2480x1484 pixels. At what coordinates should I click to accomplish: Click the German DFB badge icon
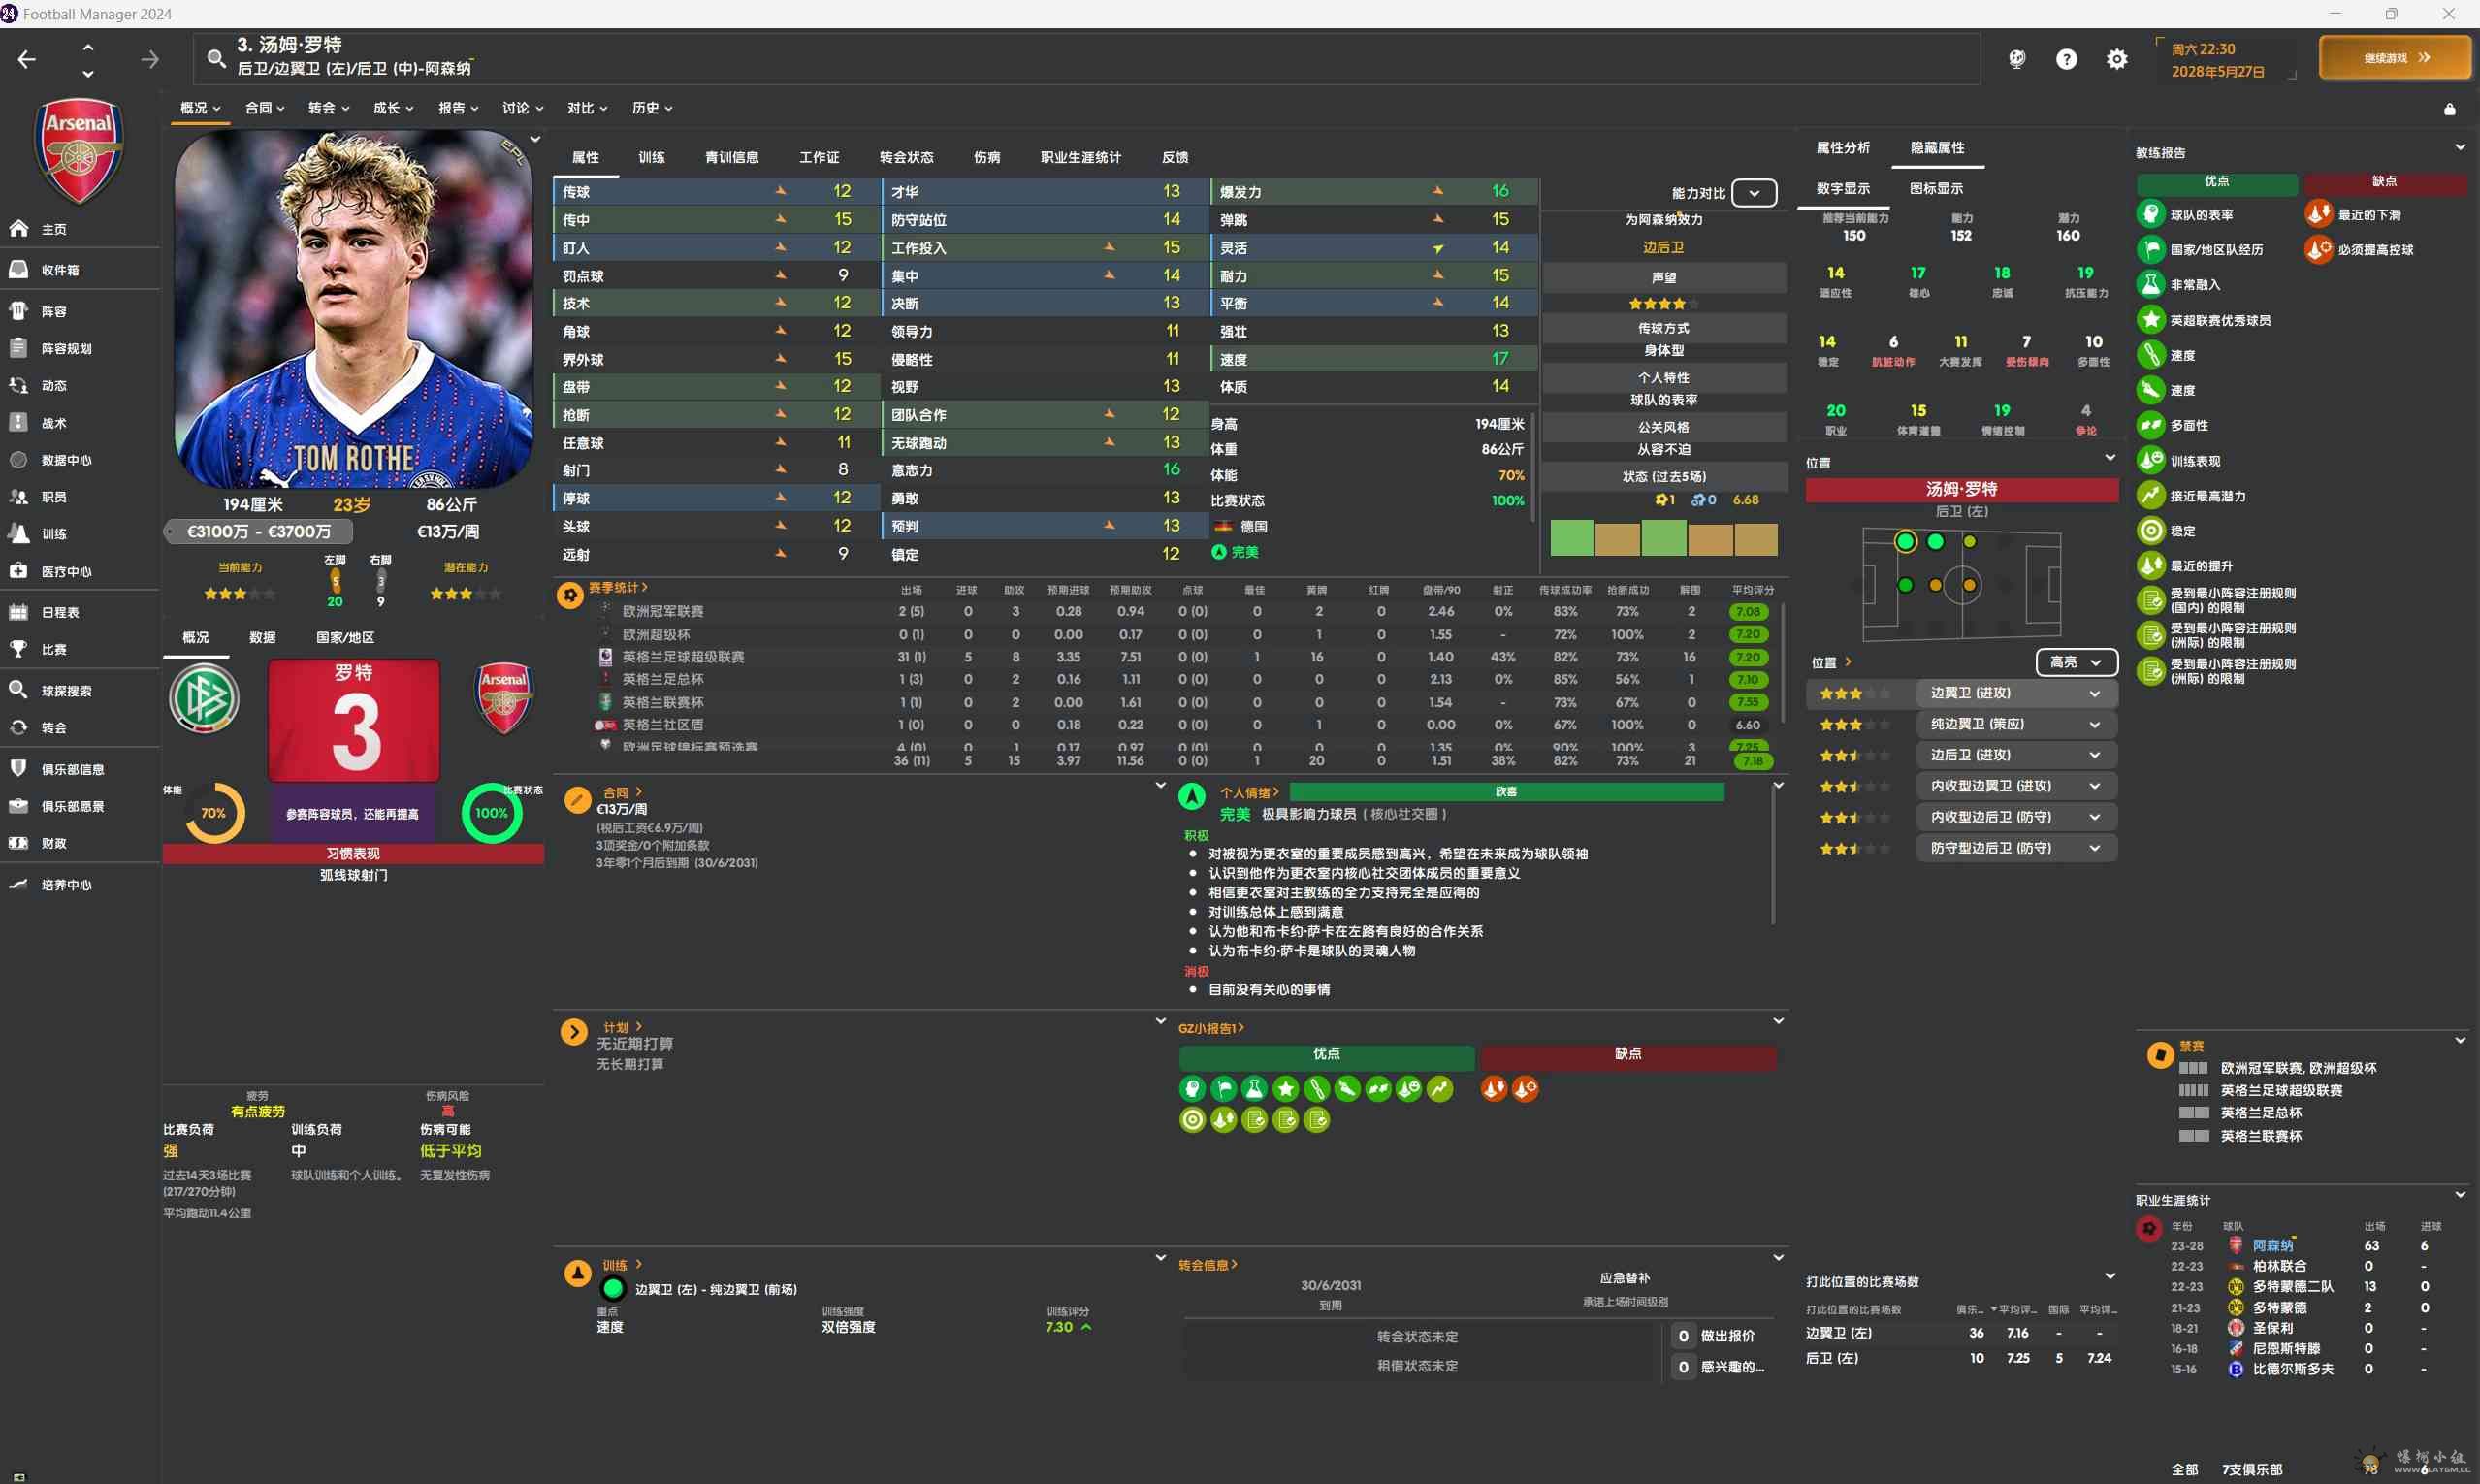[204, 698]
